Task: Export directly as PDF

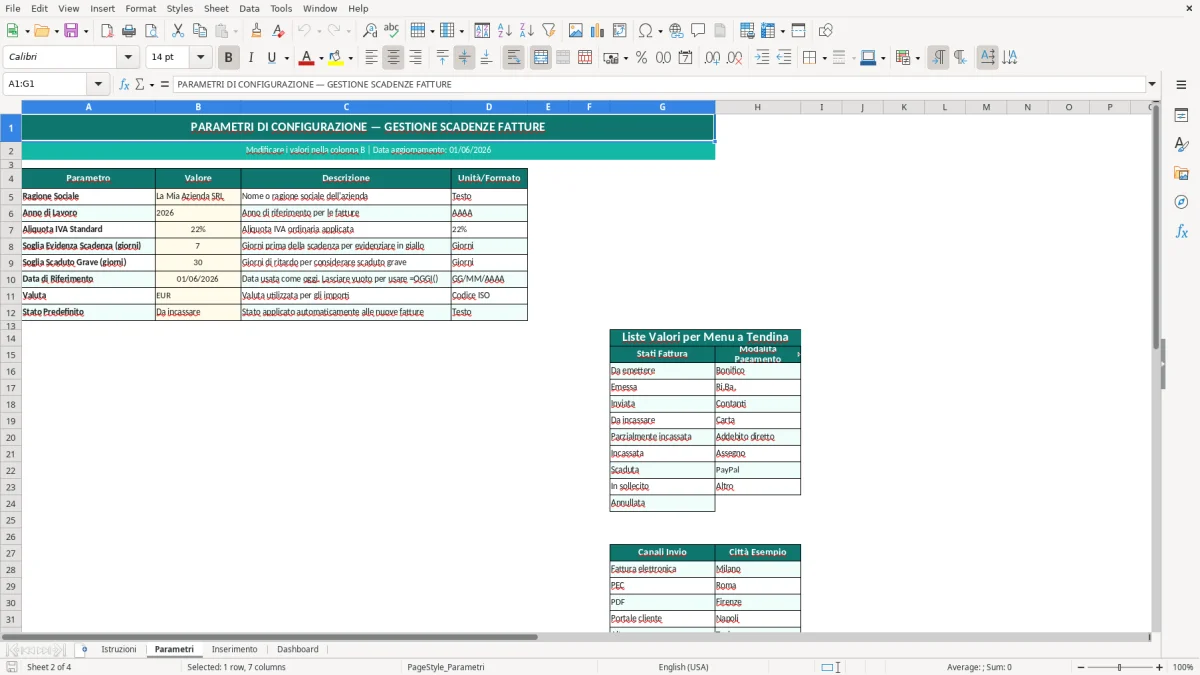Action: pyautogui.click(x=107, y=31)
